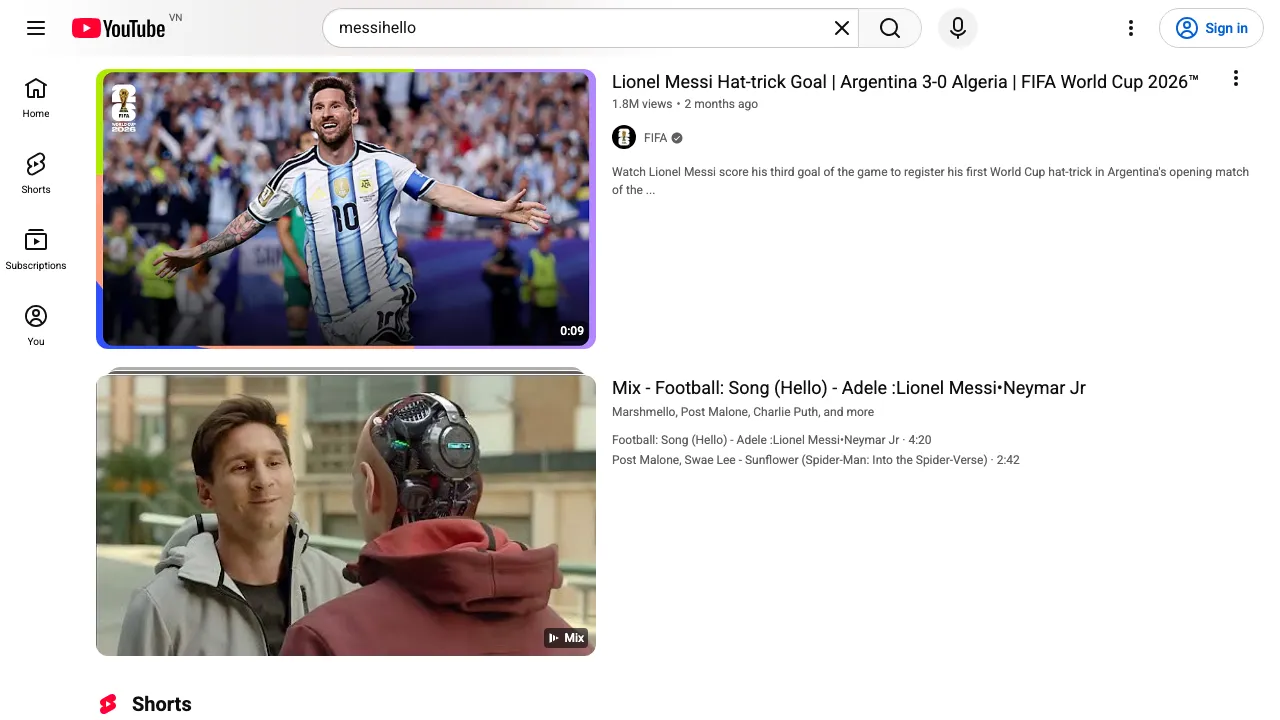Open Home in the sidebar

pyautogui.click(x=36, y=98)
